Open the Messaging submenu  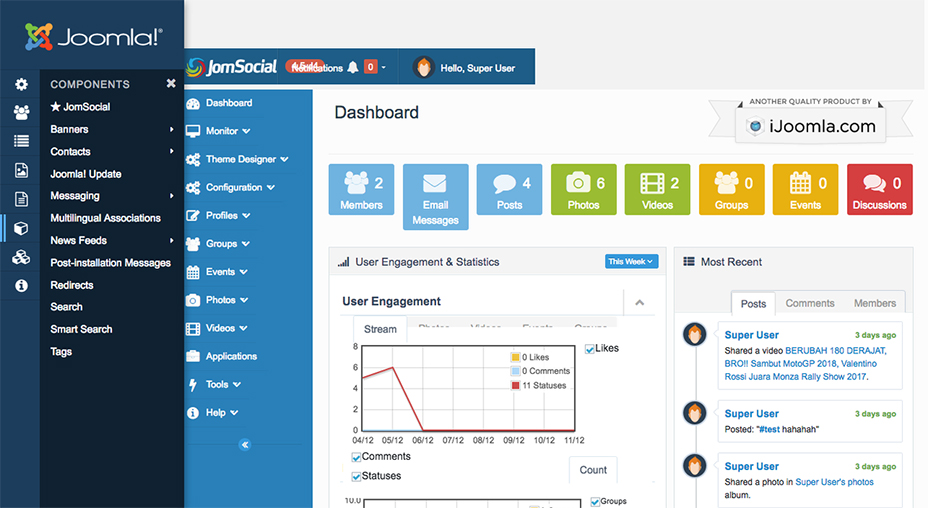click(112, 196)
